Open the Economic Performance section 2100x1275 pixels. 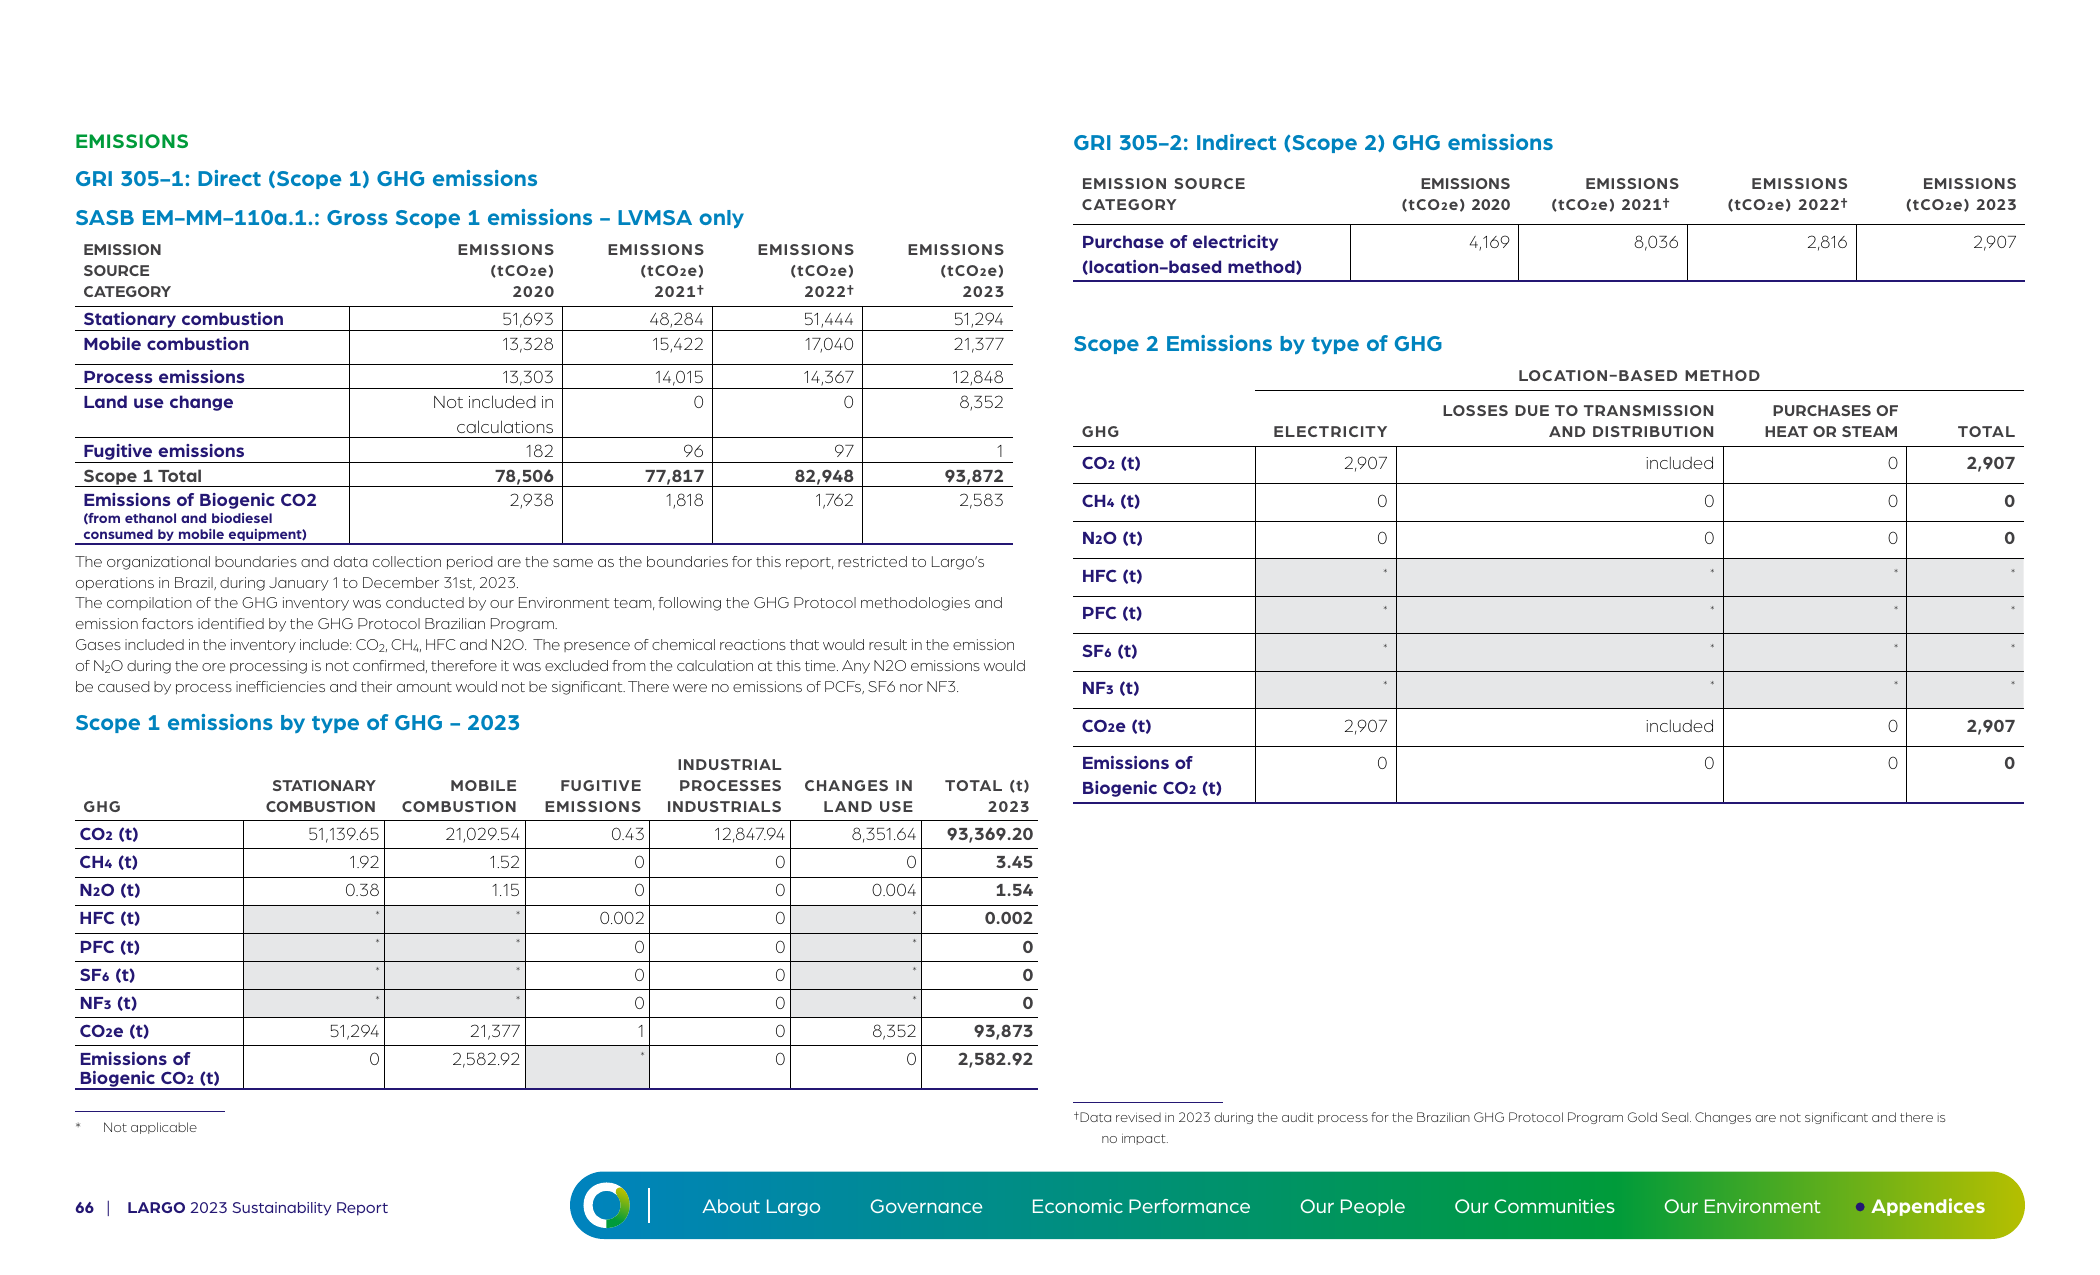point(1140,1206)
